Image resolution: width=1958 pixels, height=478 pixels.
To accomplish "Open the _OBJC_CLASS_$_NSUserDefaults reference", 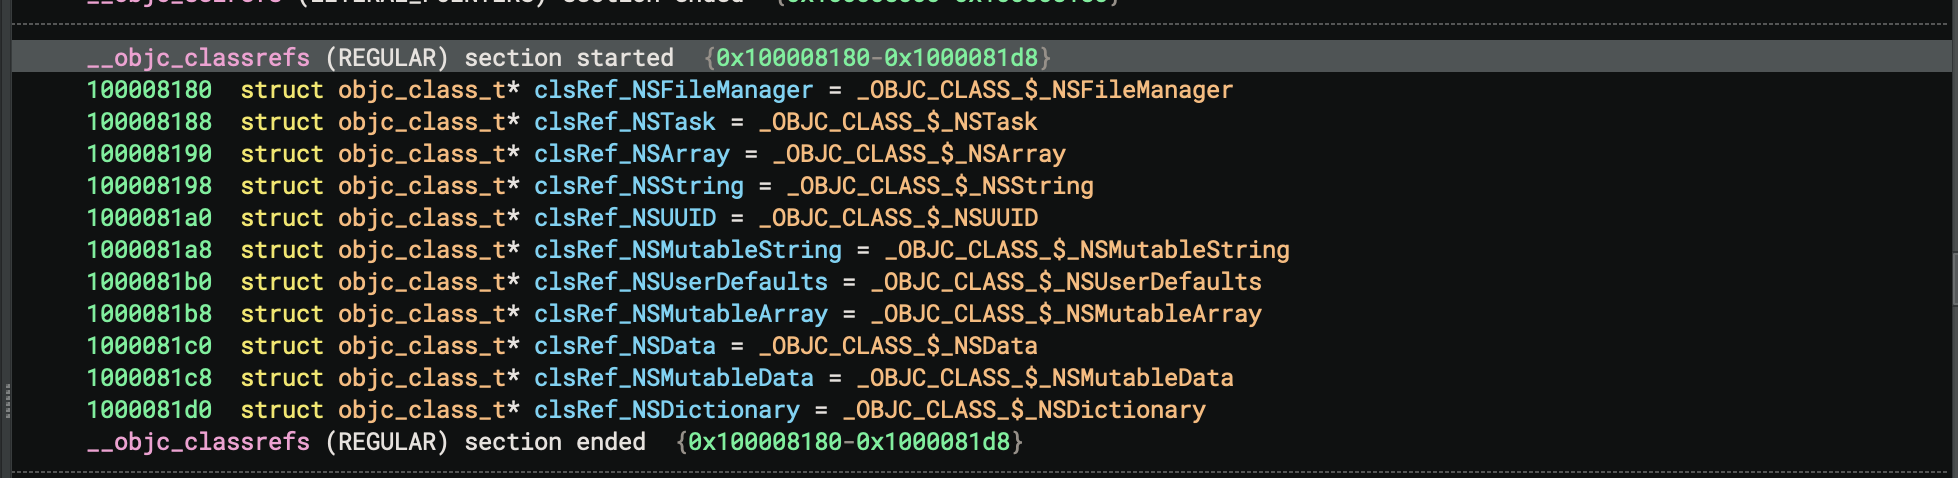I will click(1066, 282).
